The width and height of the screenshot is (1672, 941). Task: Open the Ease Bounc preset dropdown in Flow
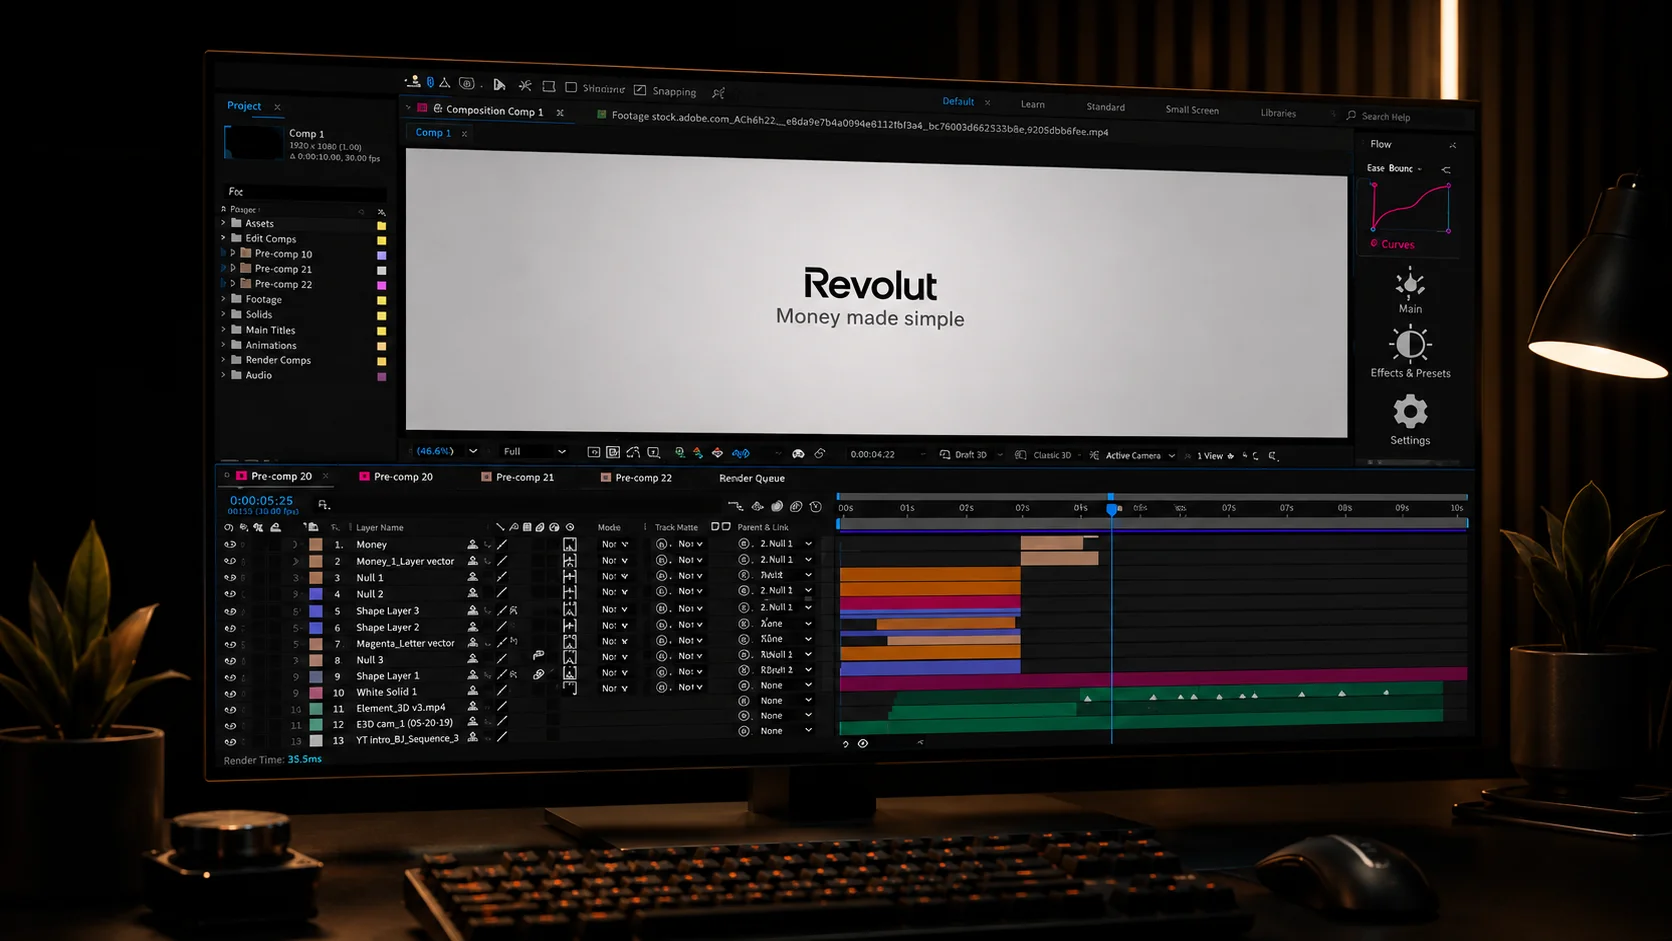tap(1394, 168)
